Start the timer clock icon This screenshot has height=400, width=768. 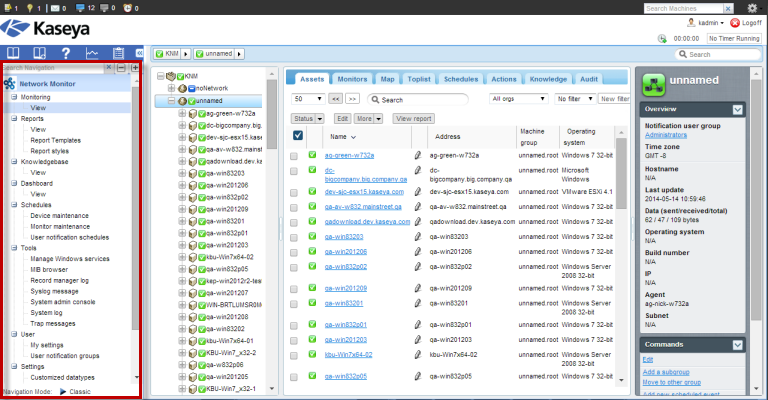pyautogui.click(x=662, y=38)
